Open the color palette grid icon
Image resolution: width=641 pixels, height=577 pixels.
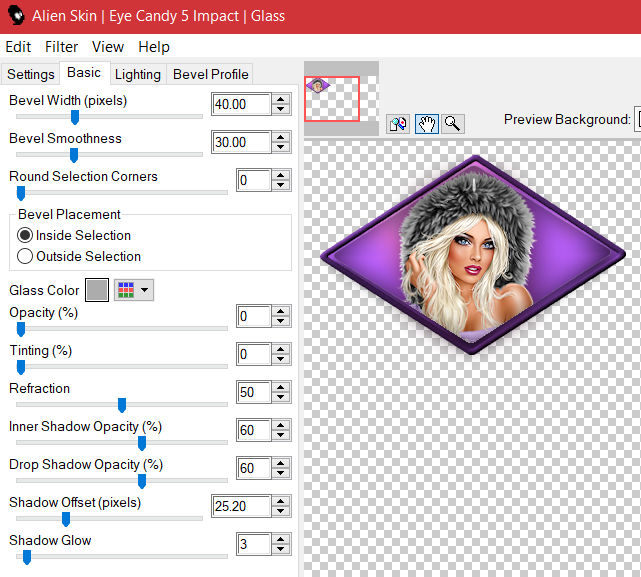pyautogui.click(x=126, y=290)
